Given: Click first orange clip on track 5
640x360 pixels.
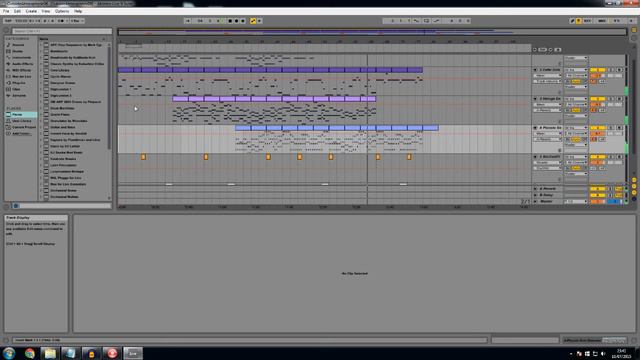Looking at the screenshot, I should pyautogui.click(x=143, y=157).
